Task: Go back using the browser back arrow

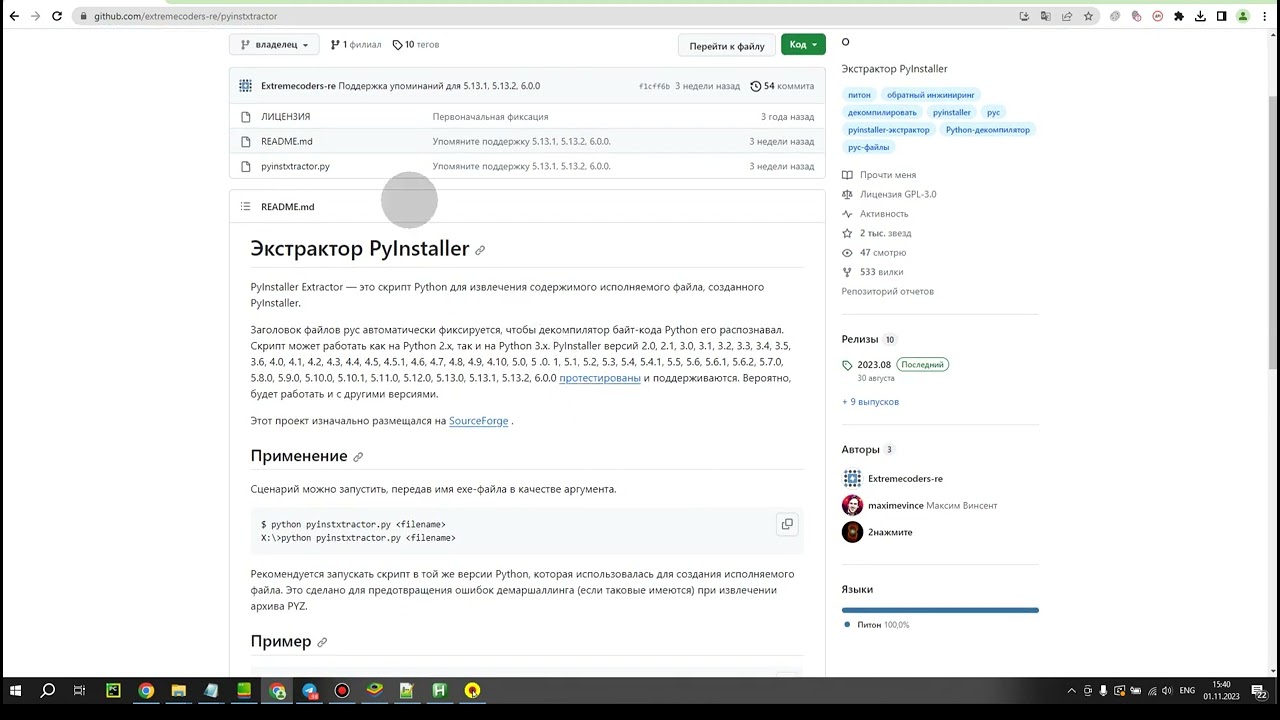Action: click(14, 16)
